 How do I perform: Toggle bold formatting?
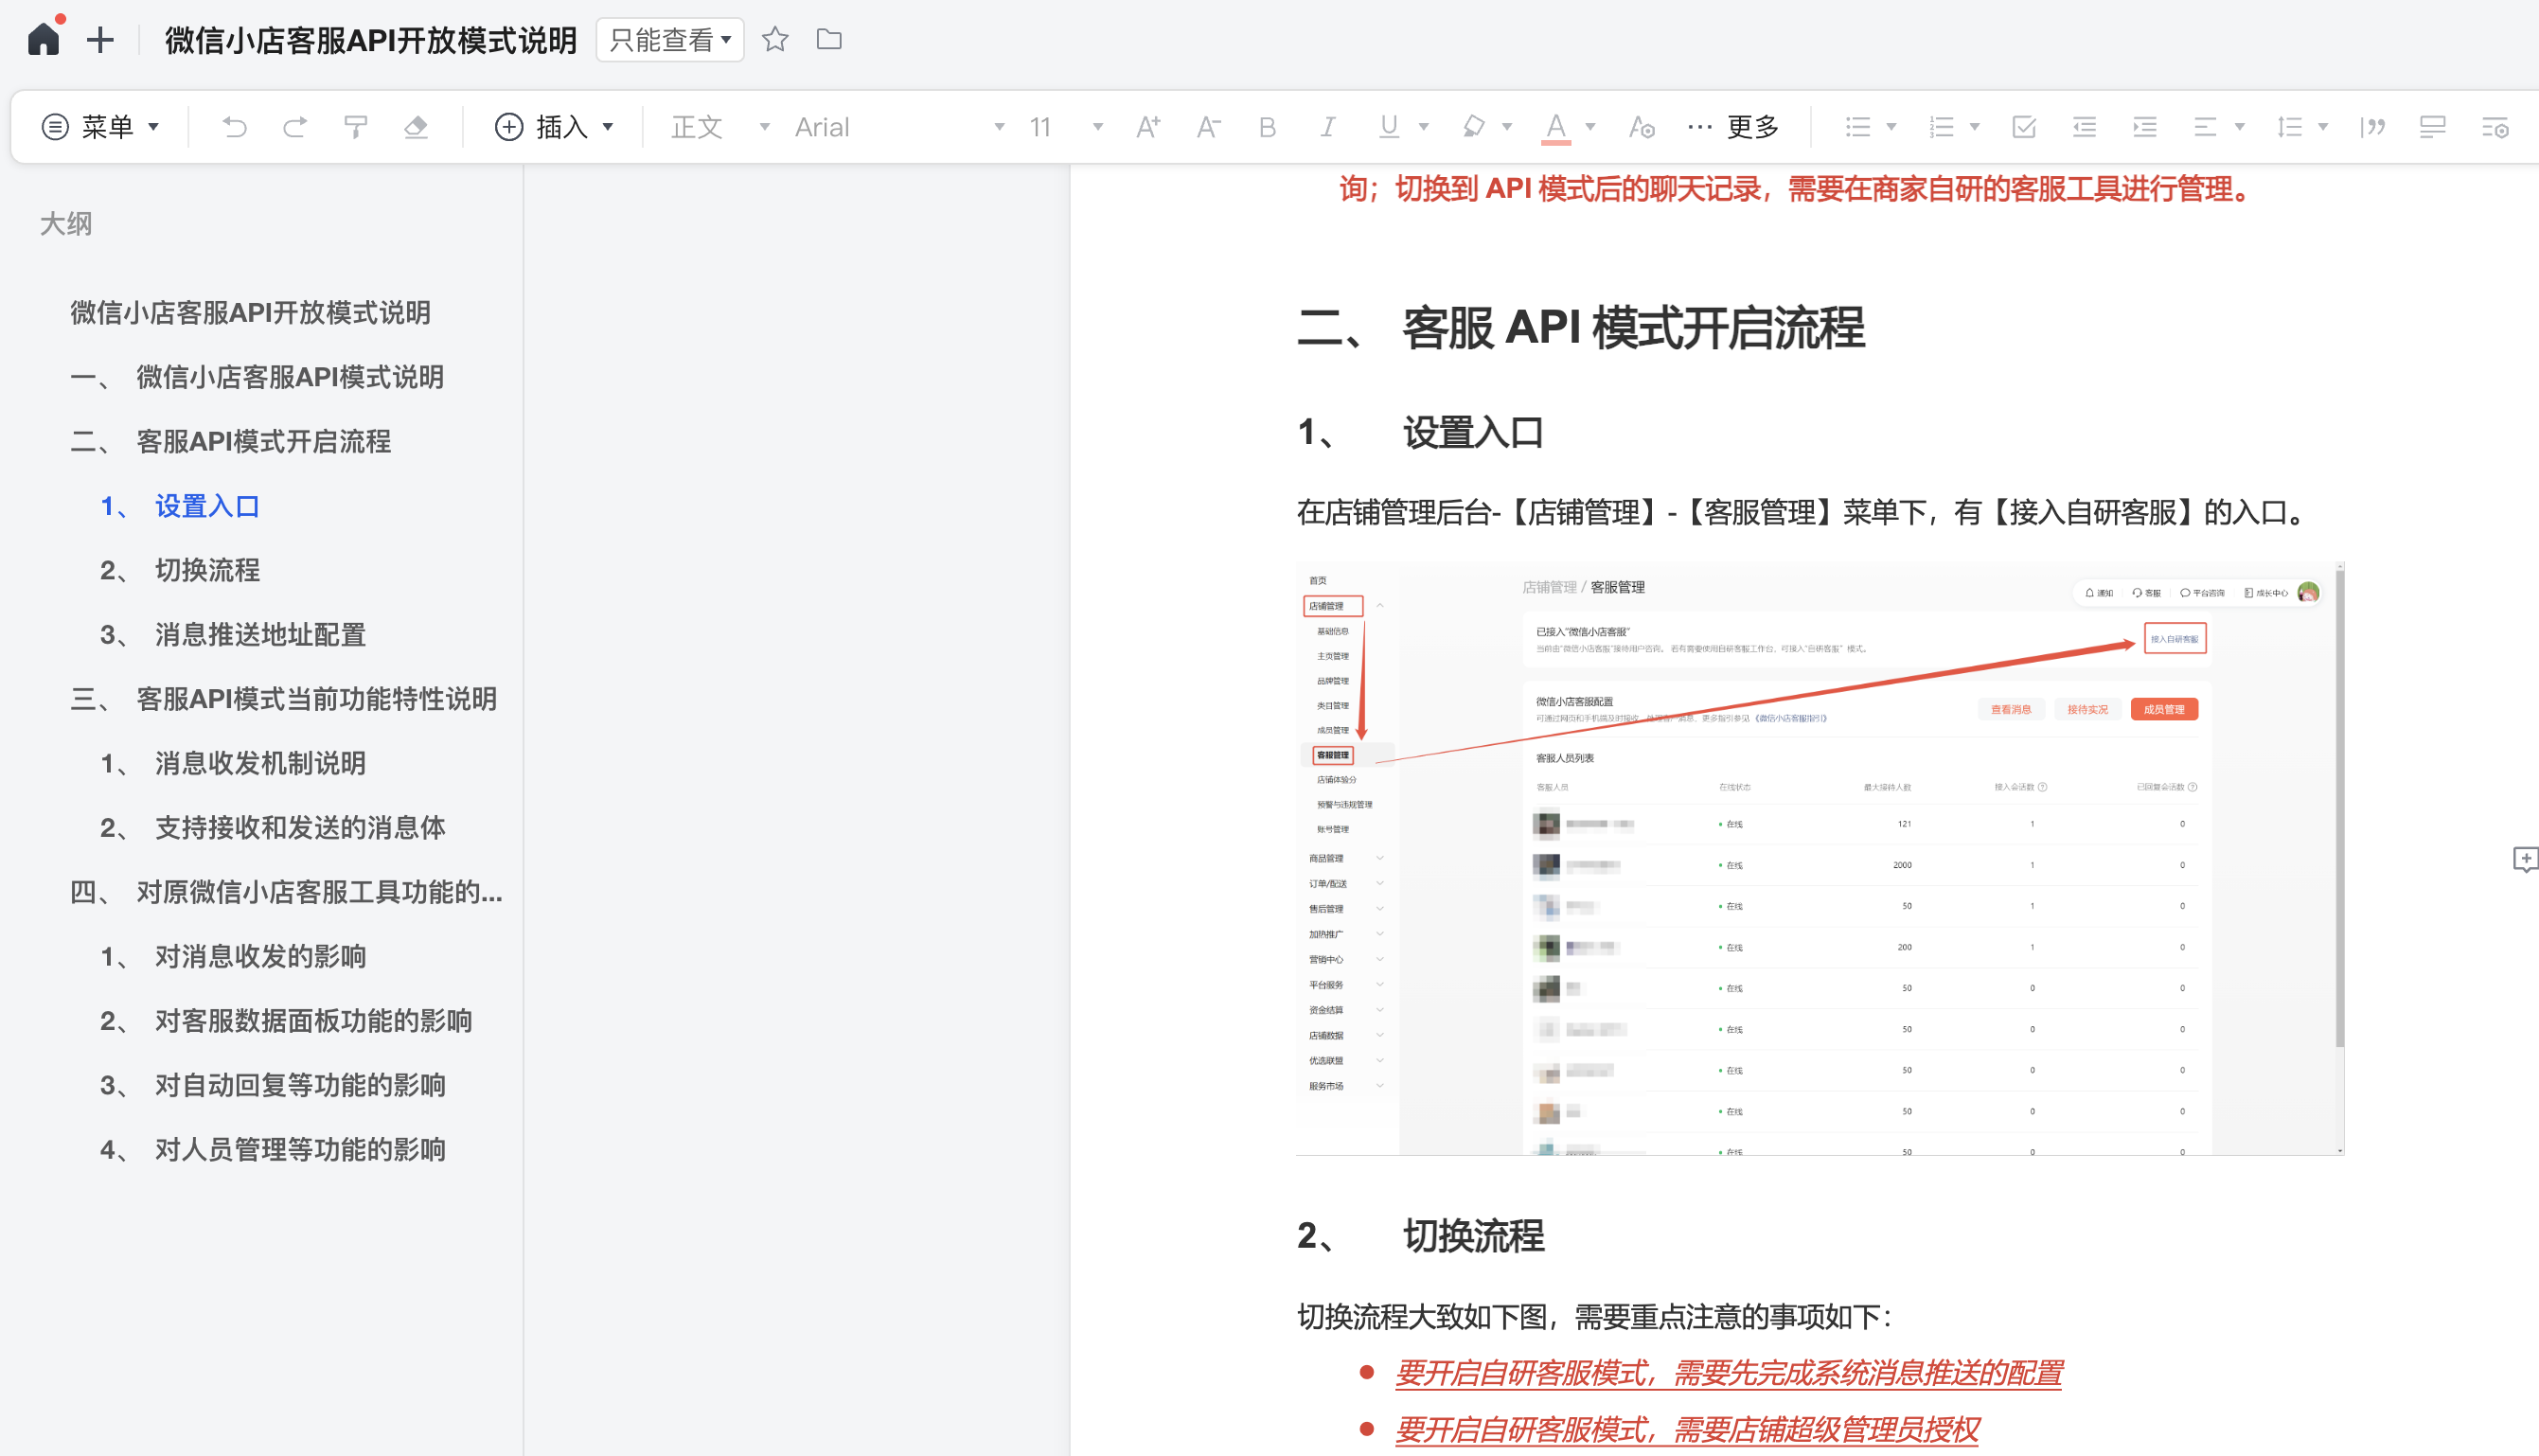tap(1267, 127)
